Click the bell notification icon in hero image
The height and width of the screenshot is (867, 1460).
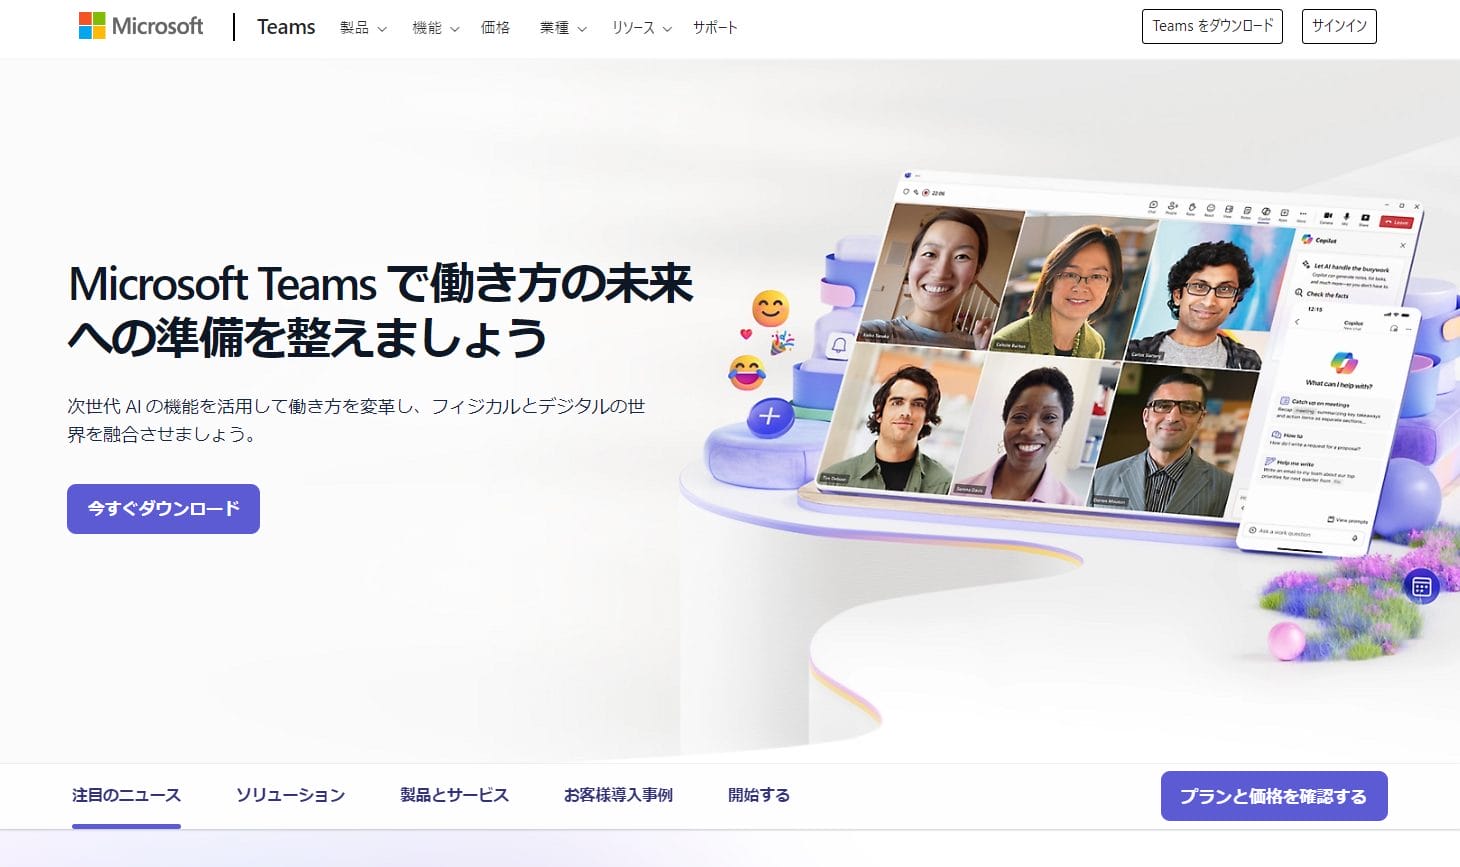[x=839, y=345]
